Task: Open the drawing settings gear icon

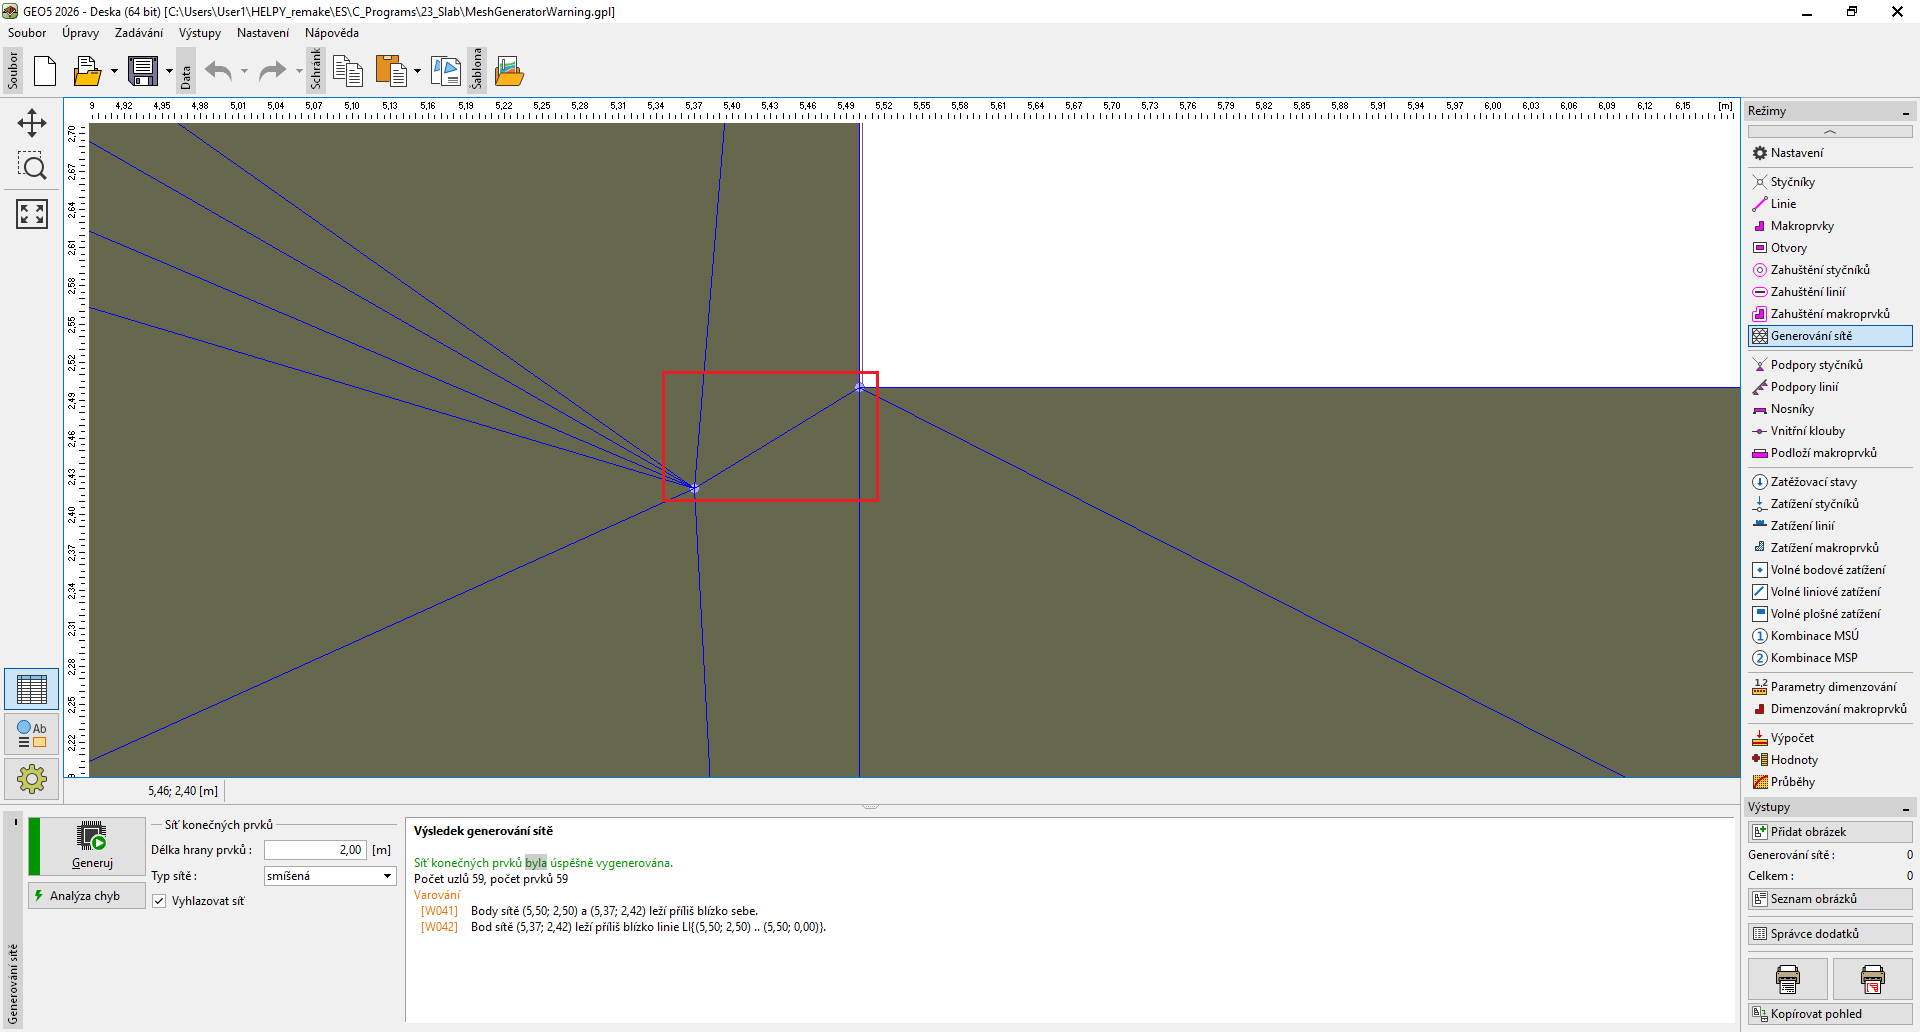Action: 32,778
